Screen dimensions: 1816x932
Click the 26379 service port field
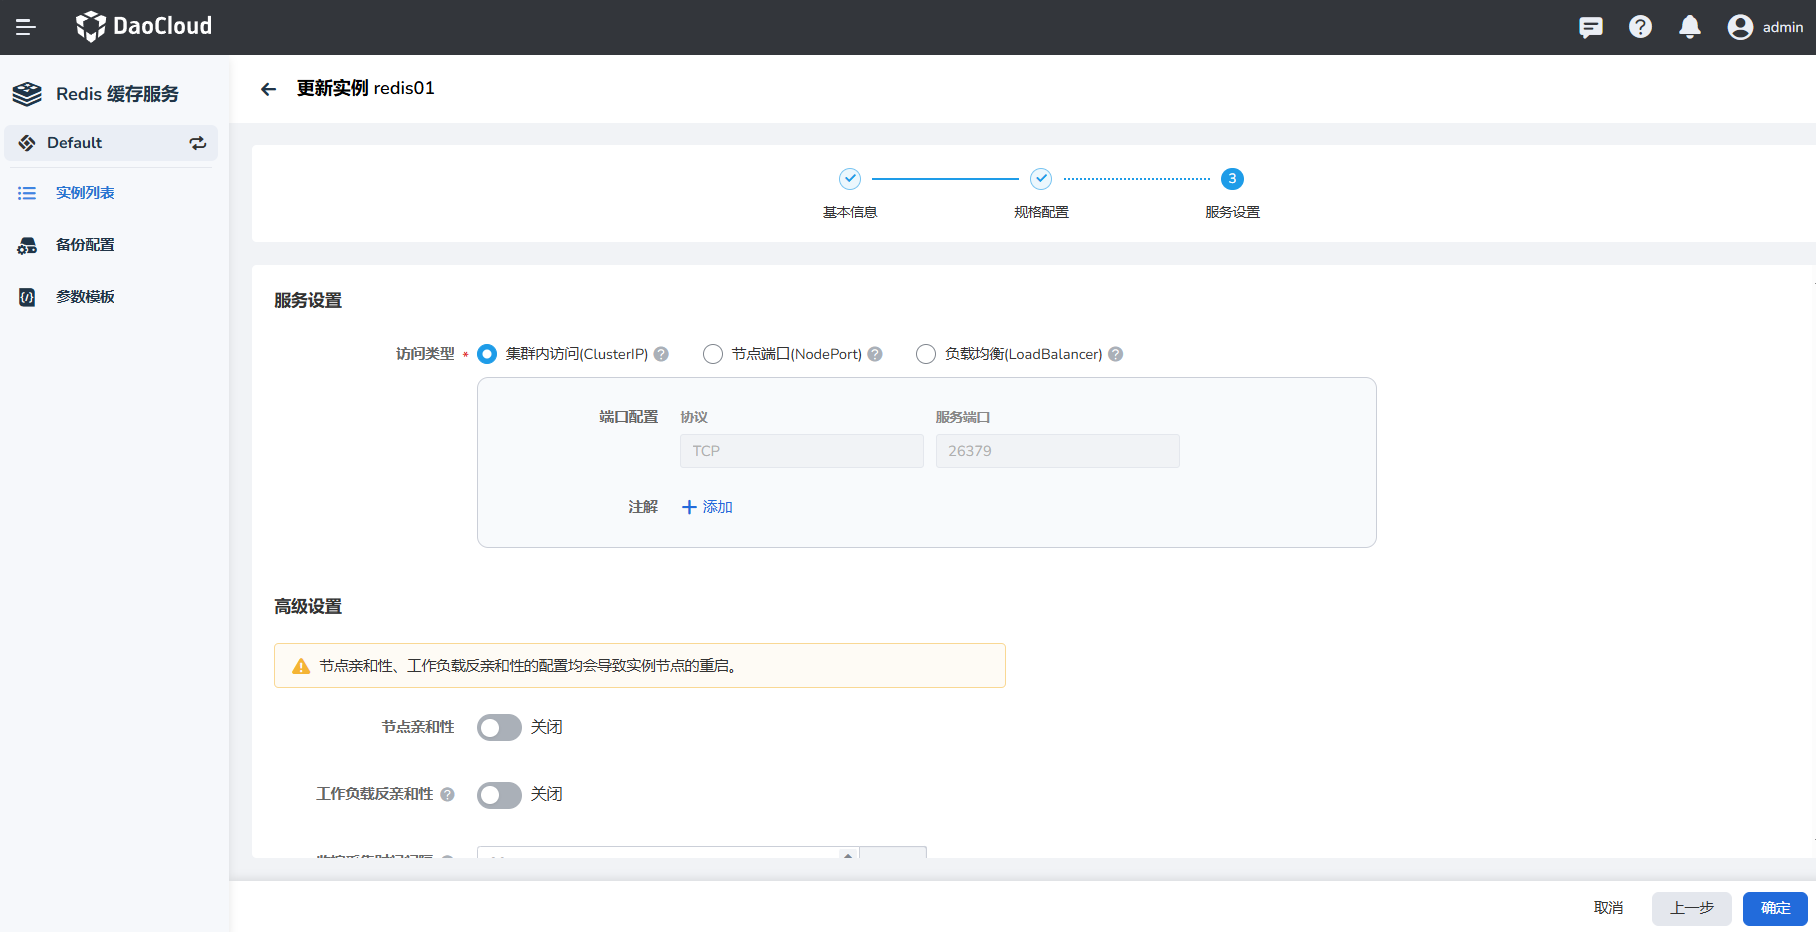1058,451
